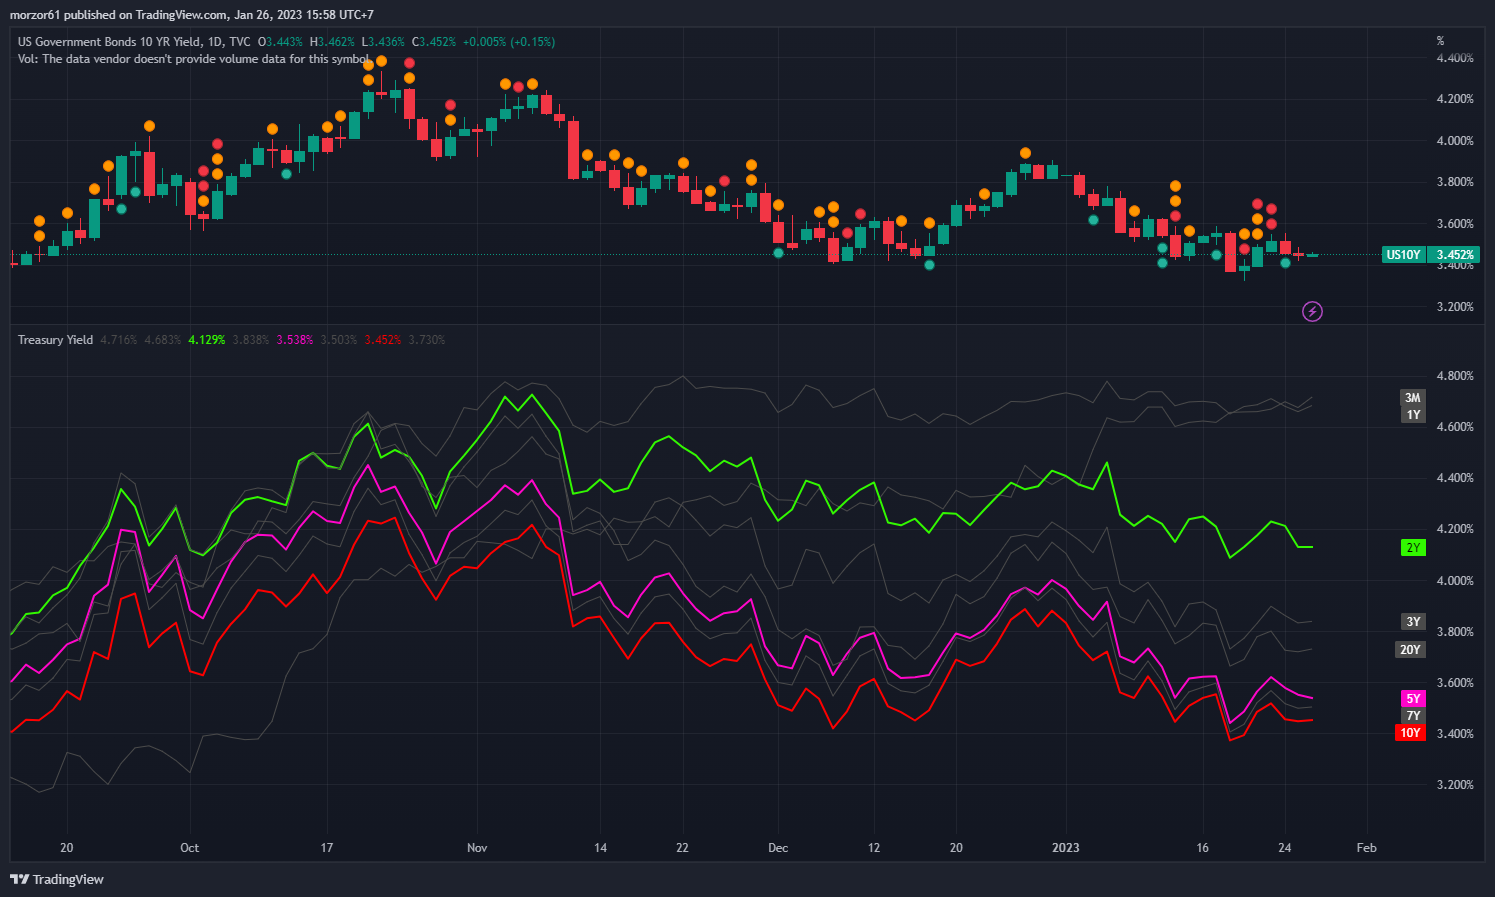The height and width of the screenshot is (897, 1495).
Task: Click the 4.683% legend value
Action: click(163, 340)
